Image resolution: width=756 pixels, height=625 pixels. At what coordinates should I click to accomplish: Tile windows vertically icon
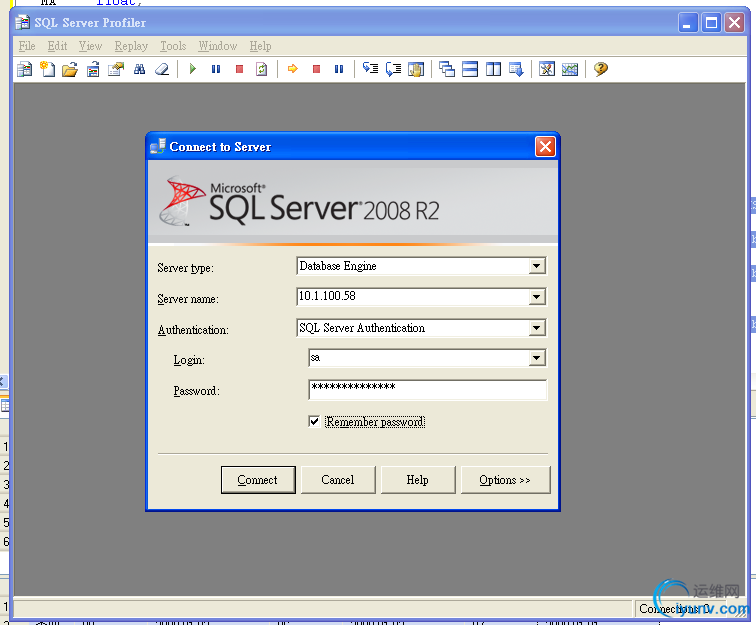point(493,69)
